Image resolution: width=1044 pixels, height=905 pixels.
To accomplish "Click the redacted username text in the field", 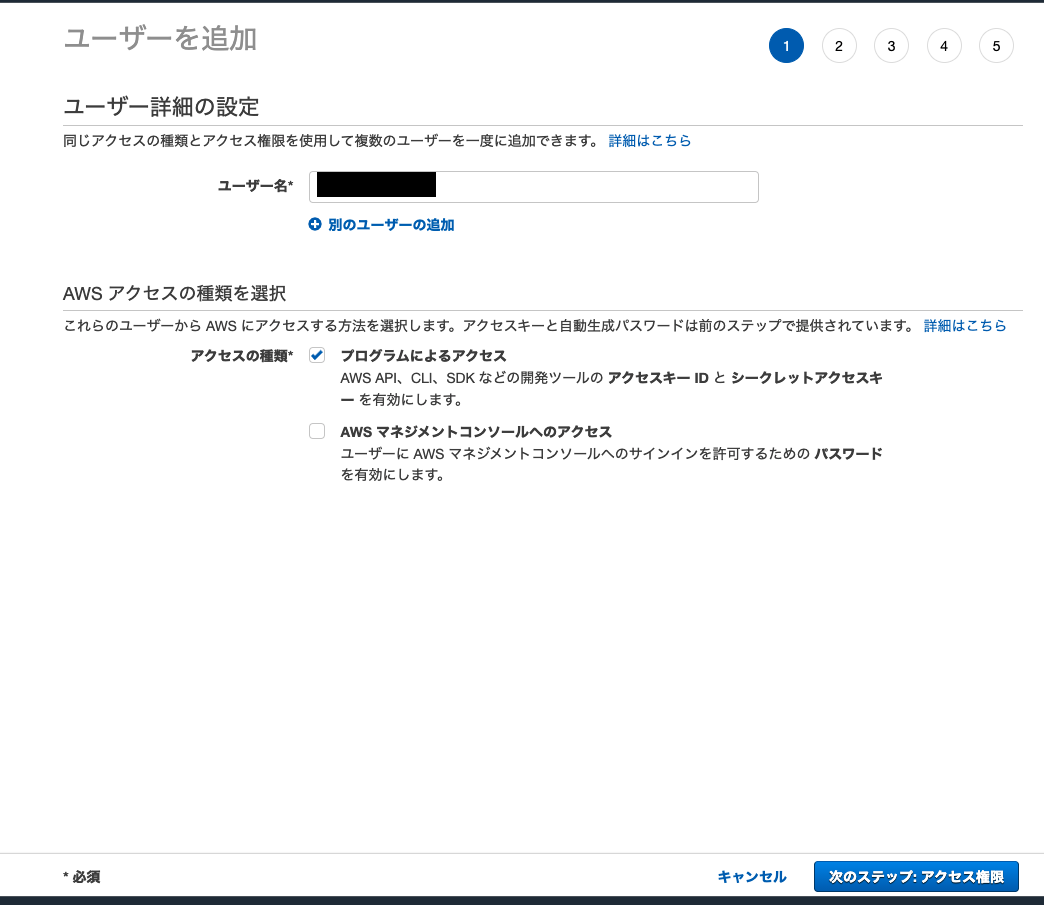I will coord(375,185).
